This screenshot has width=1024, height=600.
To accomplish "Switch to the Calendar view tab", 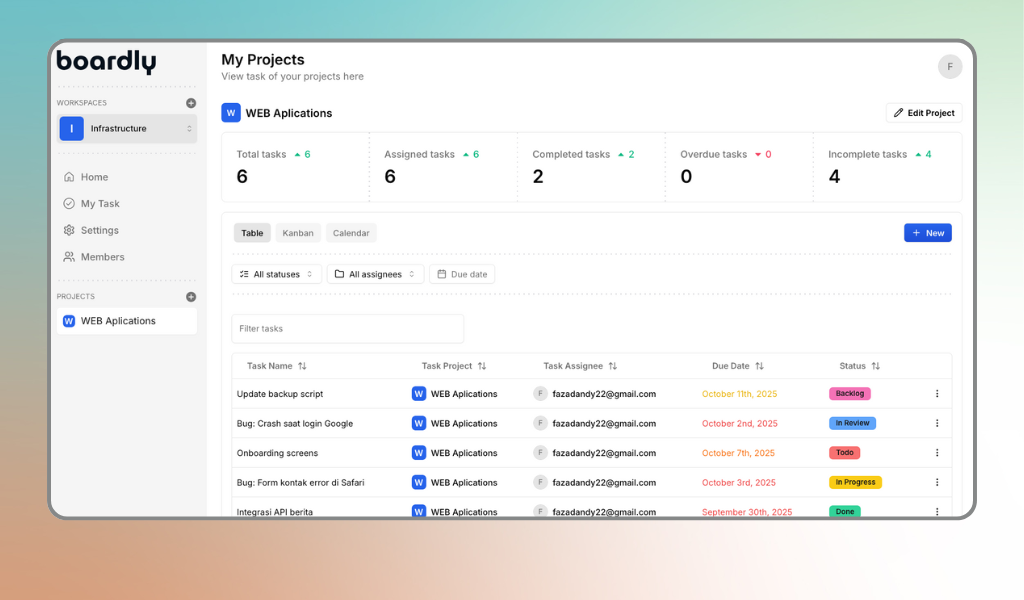I will [x=351, y=233].
